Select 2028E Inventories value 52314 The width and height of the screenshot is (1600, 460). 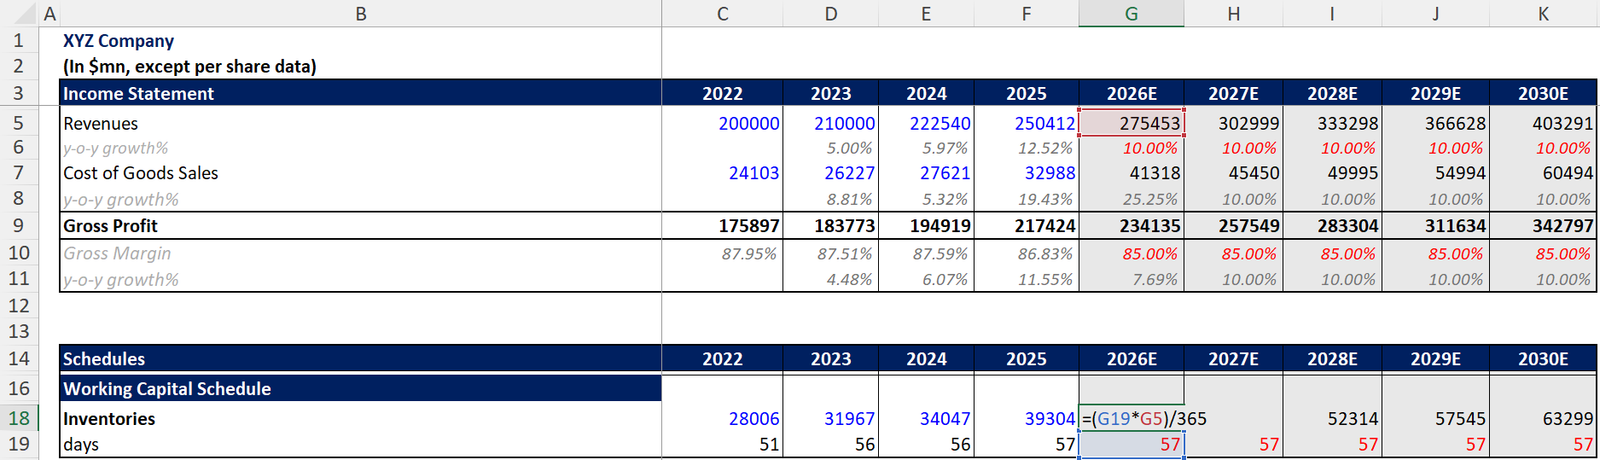pyautogui.click(x=1332, y=418)
